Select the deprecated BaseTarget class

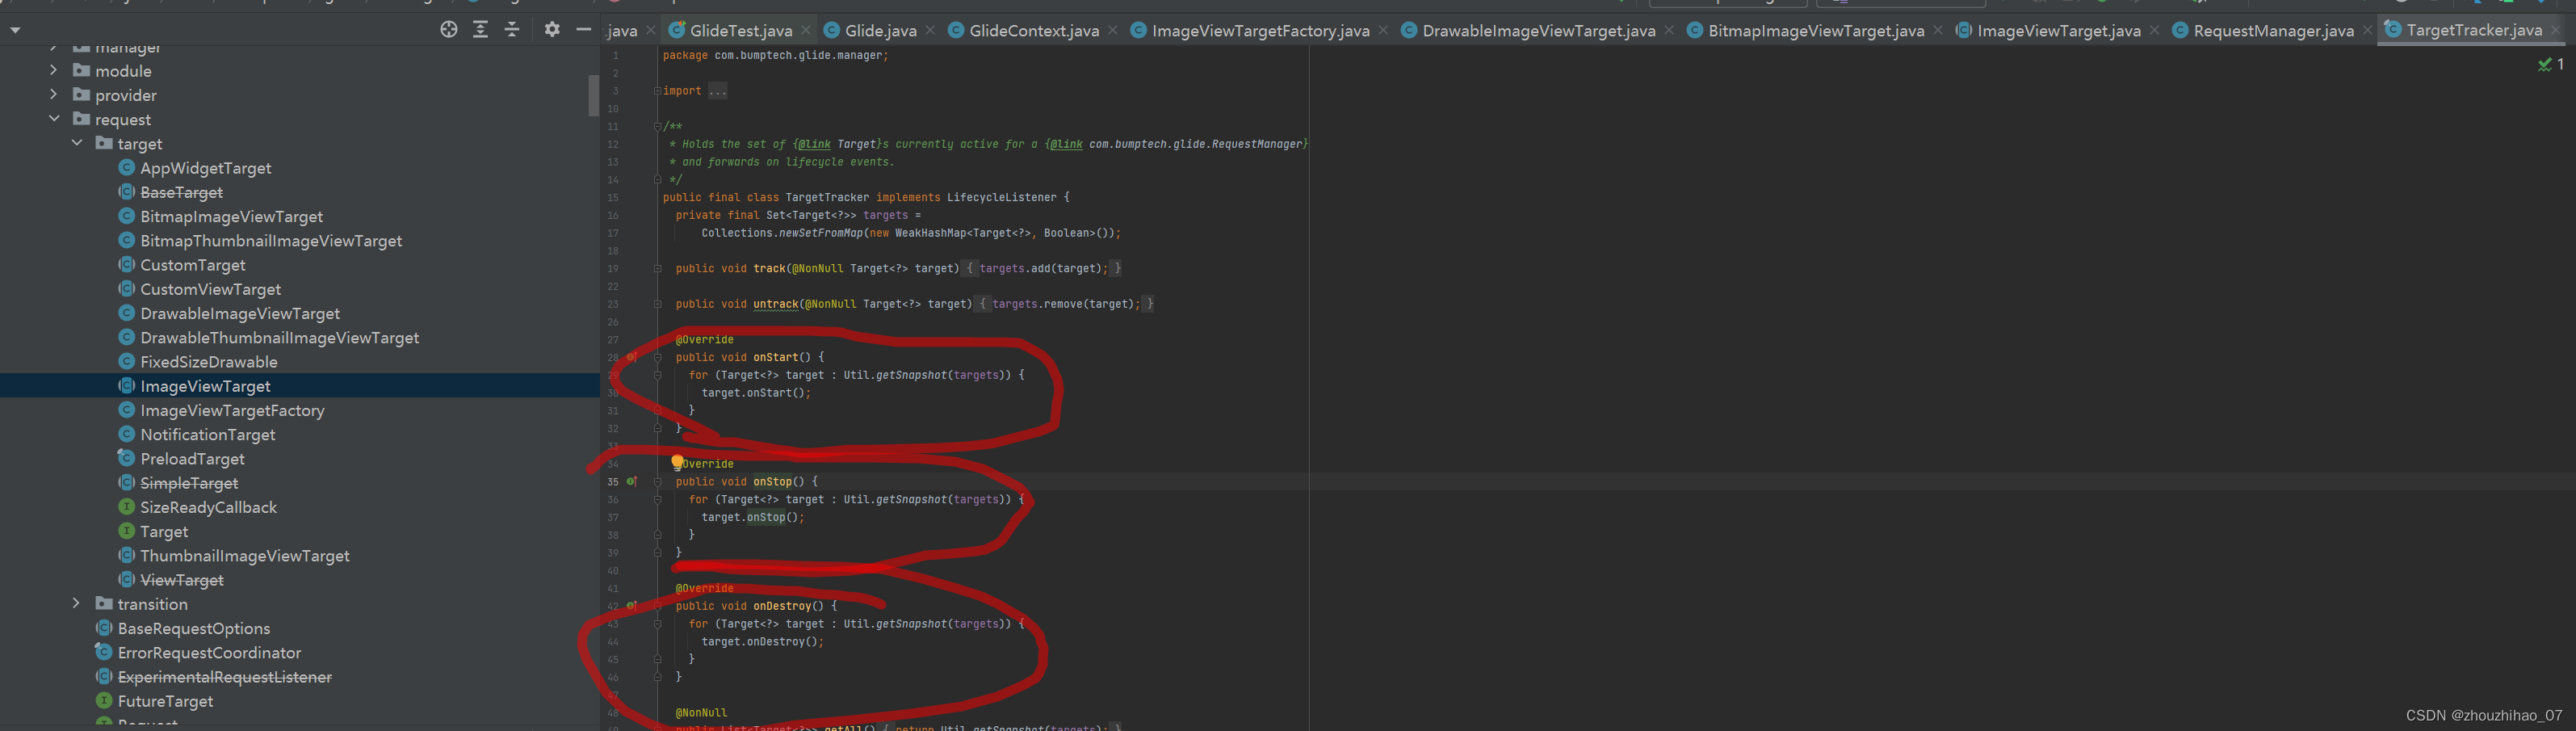[x=181, y=192]
